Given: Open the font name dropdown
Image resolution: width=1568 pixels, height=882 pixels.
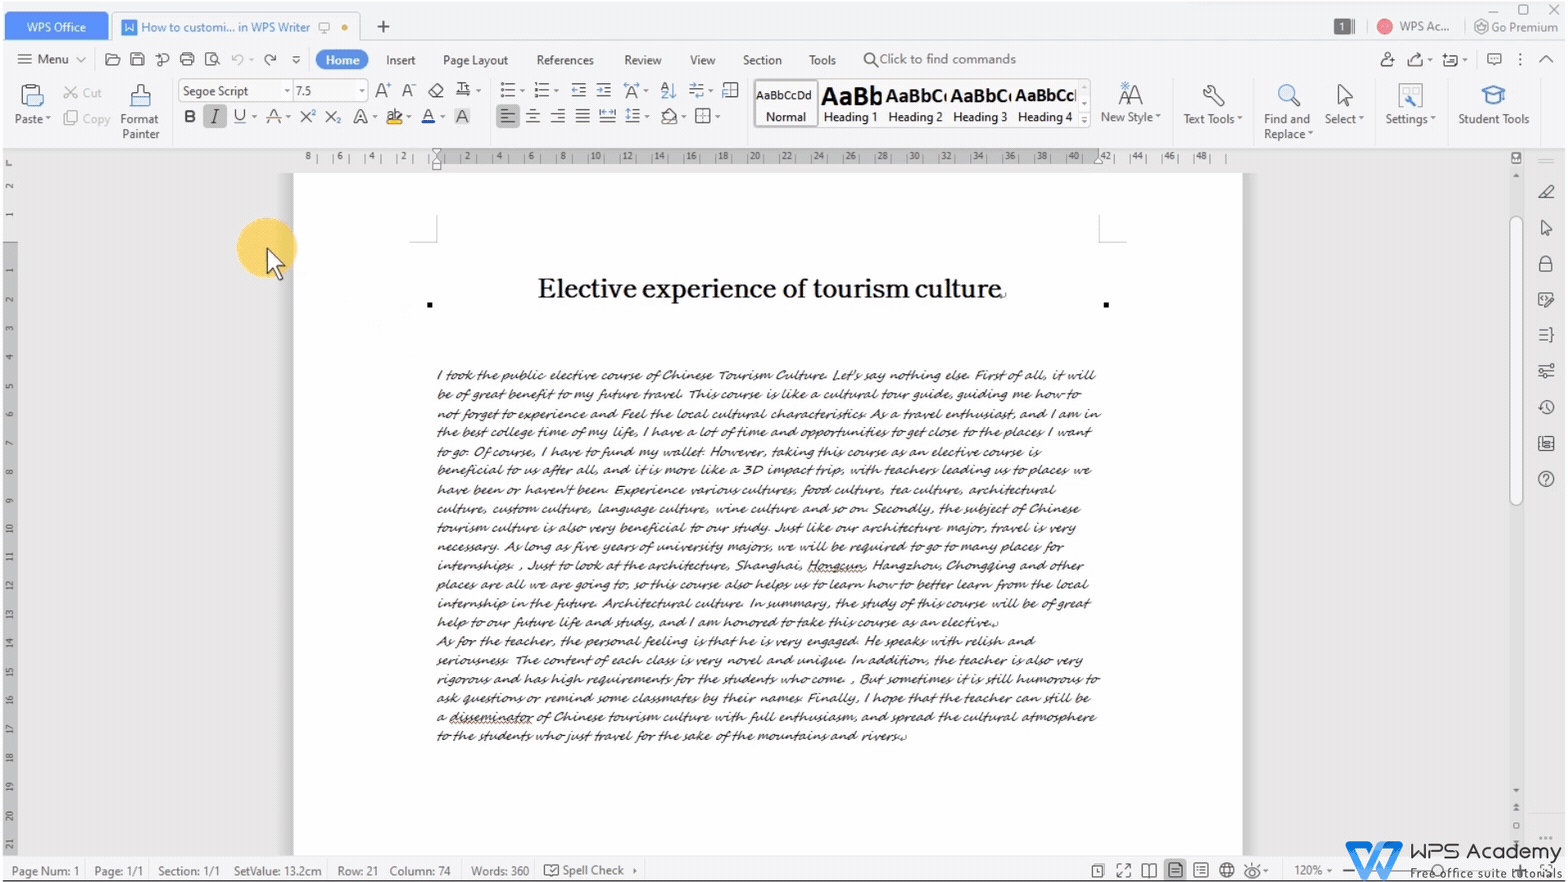Looking at the screenshot, I should pyautogui.click(x=287, y=91).
